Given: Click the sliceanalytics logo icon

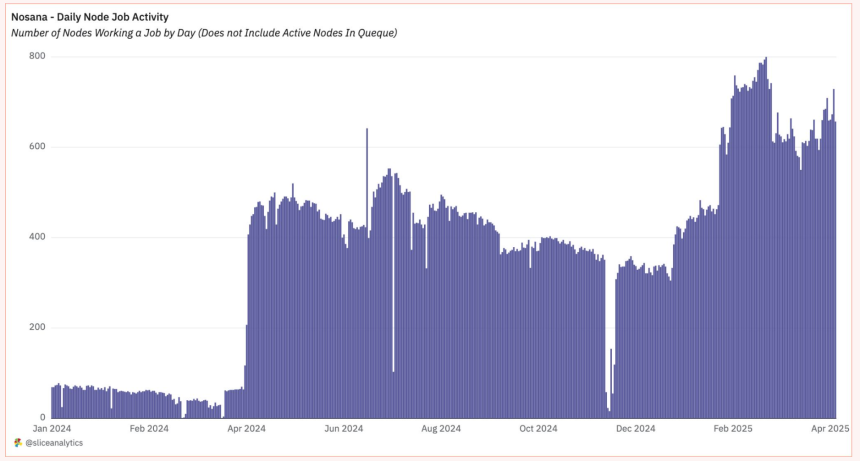Looking at the screenshot, I should tap(18, 443).
